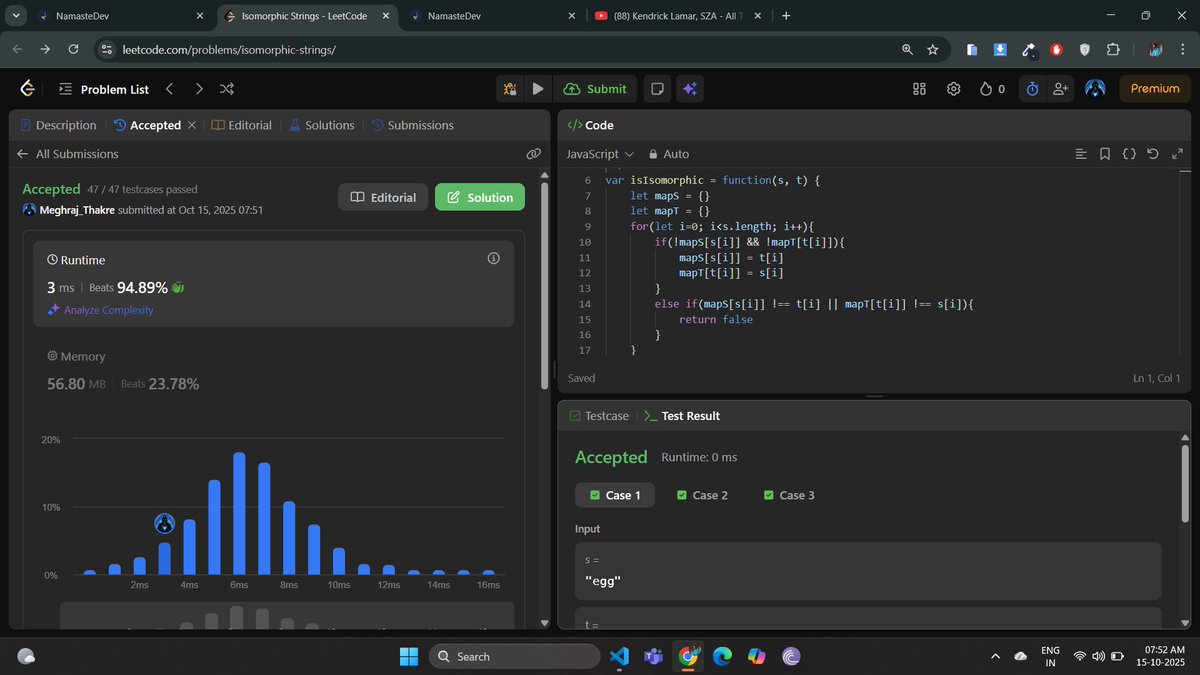Reset code with the undo arrow icon
This screenshot has height=675, width=1200.
coord(1152,154)
